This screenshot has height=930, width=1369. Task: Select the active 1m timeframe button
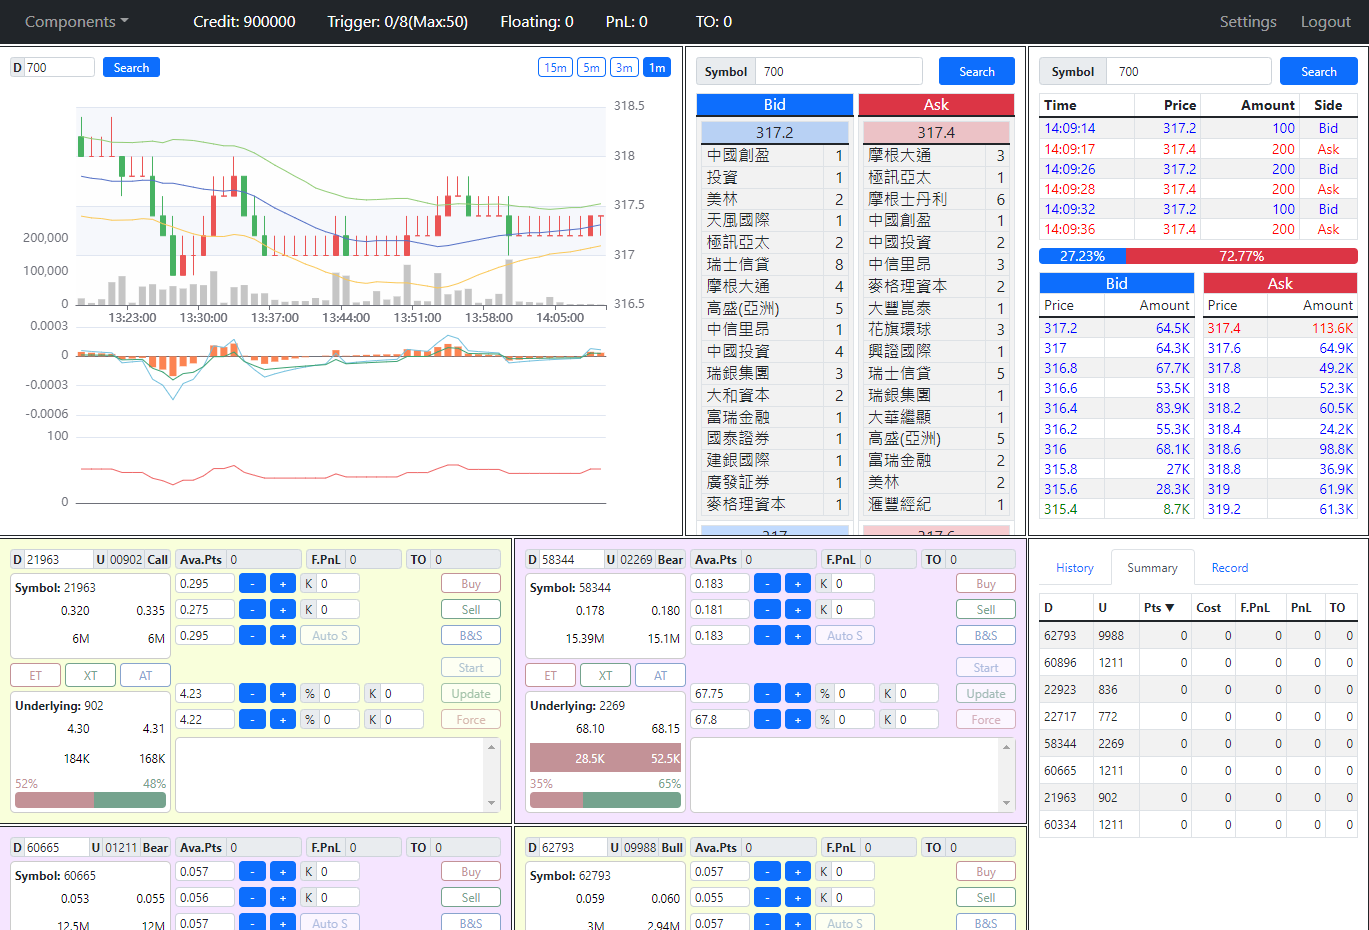coord(657,68)
